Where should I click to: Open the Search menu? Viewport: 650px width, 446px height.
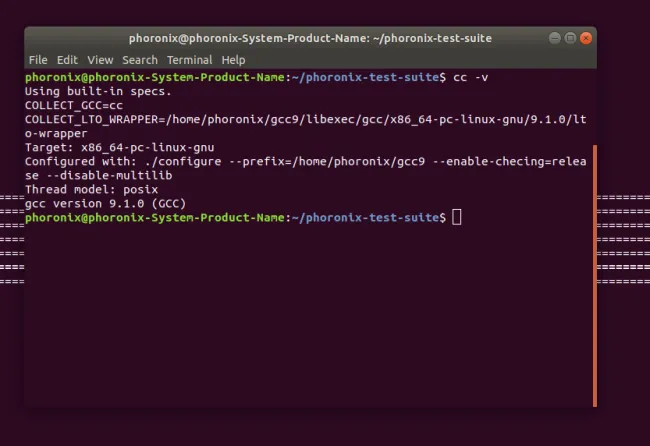pyautogui.click(x=140, y=60)
